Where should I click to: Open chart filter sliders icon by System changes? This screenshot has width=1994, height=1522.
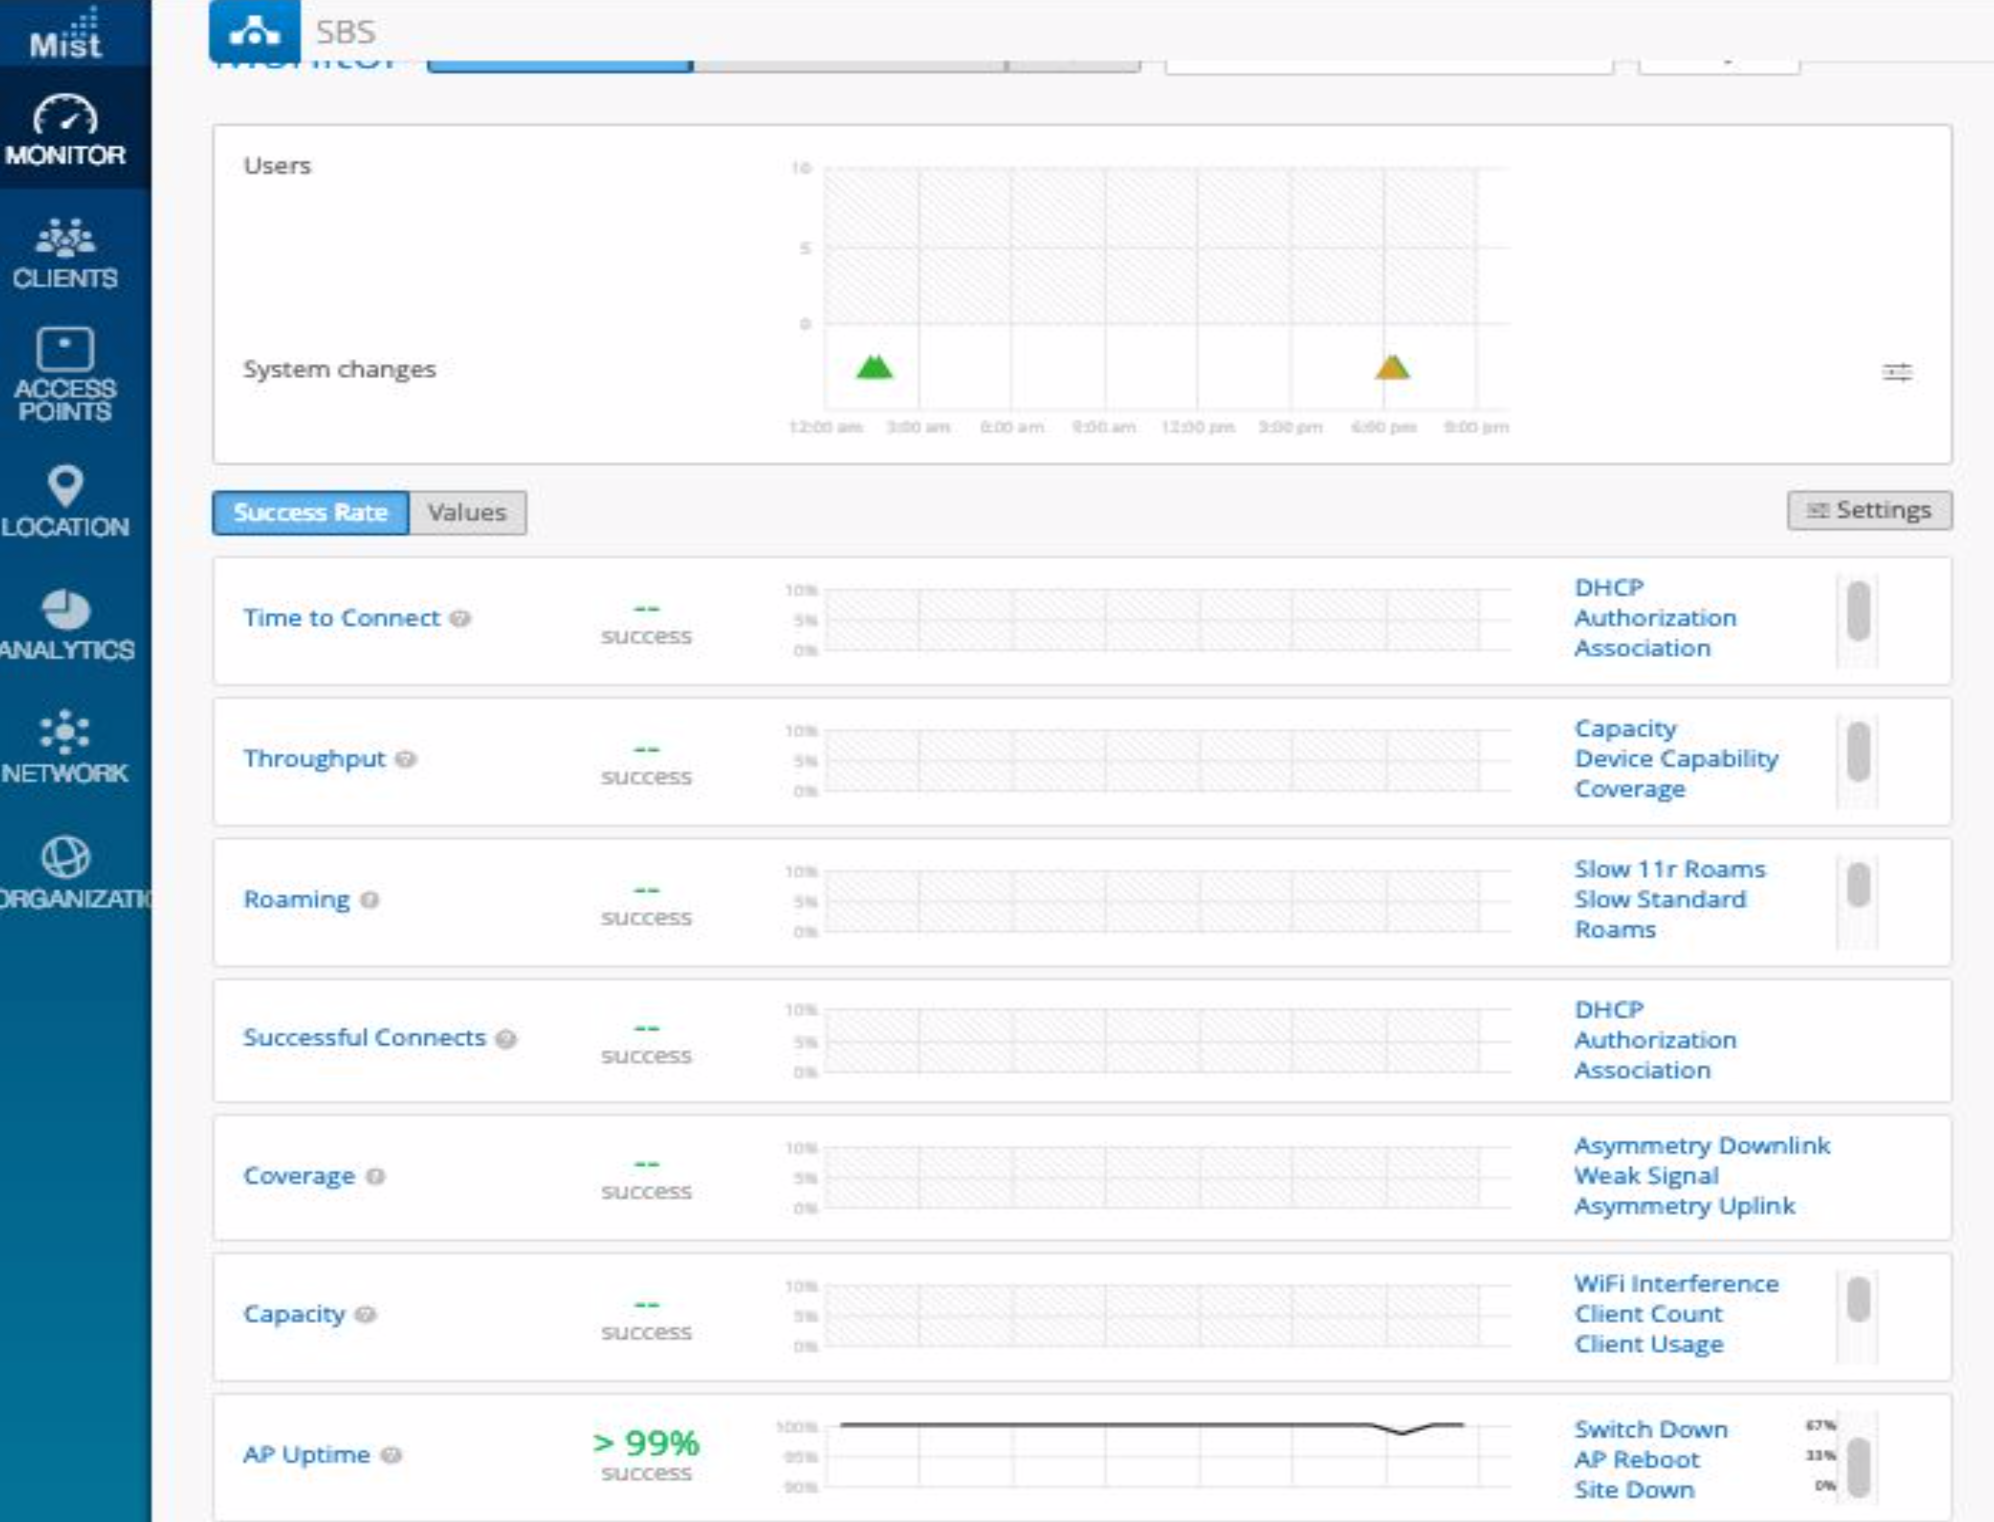[1896, 372]
